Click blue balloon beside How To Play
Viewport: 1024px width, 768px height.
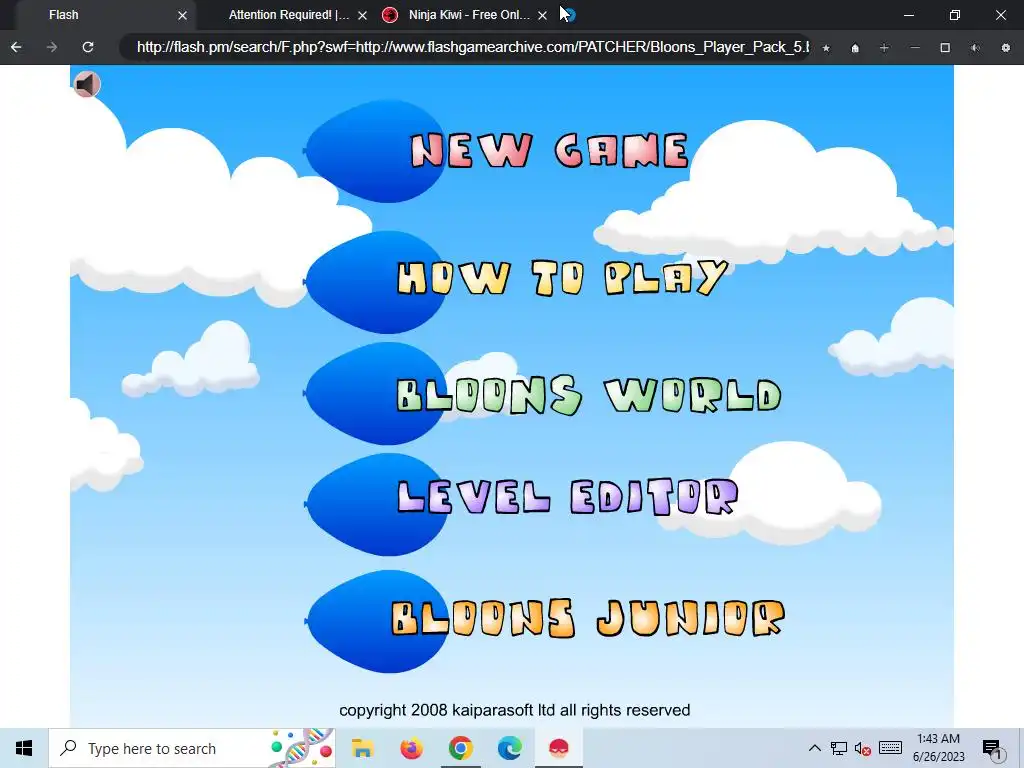(x=376, y=281)
